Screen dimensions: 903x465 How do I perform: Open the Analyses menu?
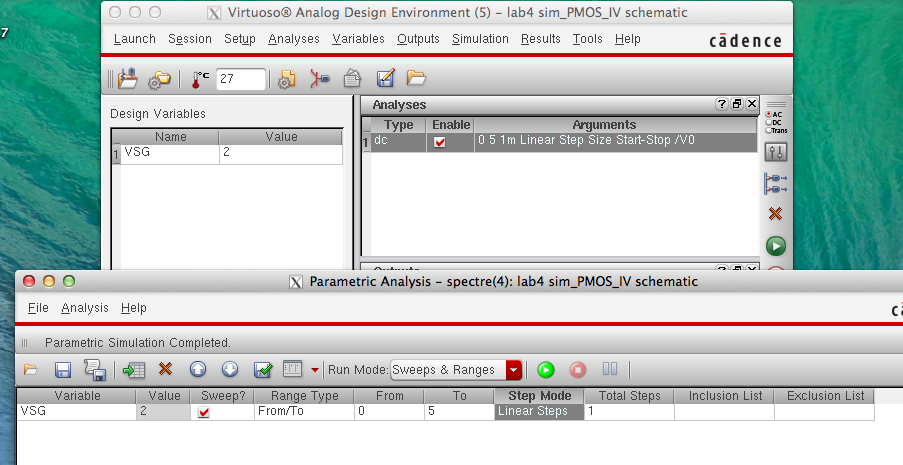coord(294,39)
